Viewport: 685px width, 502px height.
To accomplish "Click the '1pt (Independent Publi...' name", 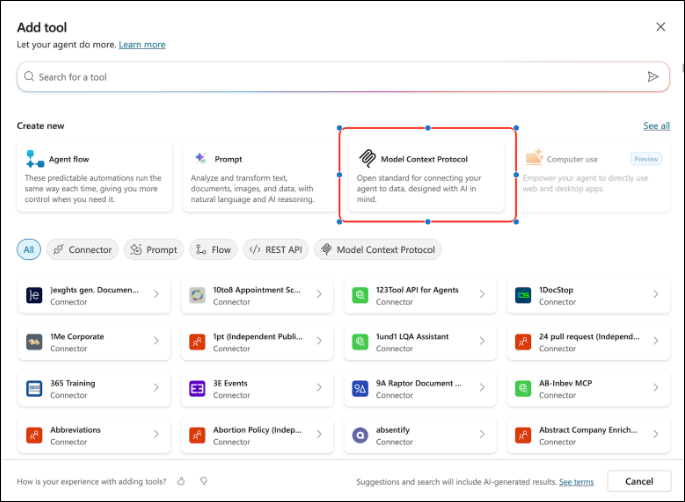I will pos(258,336).
